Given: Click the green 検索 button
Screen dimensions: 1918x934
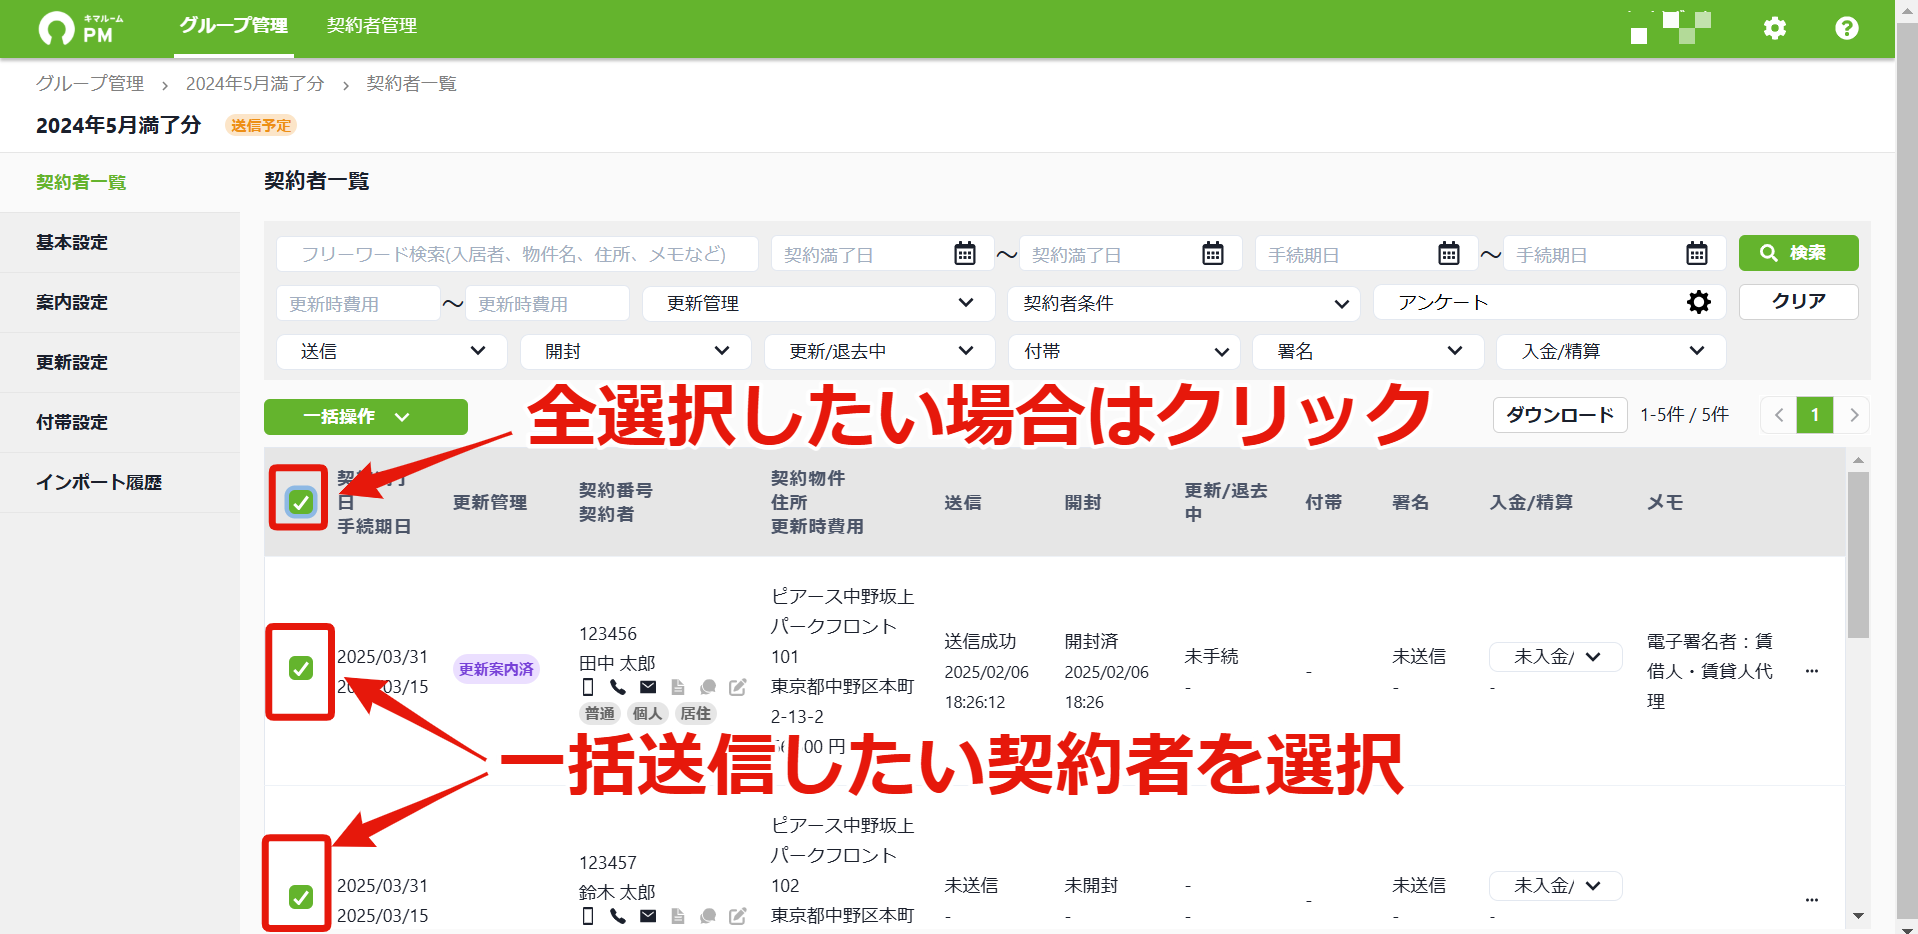Looking at the screenshot, I should [1798, 253].
